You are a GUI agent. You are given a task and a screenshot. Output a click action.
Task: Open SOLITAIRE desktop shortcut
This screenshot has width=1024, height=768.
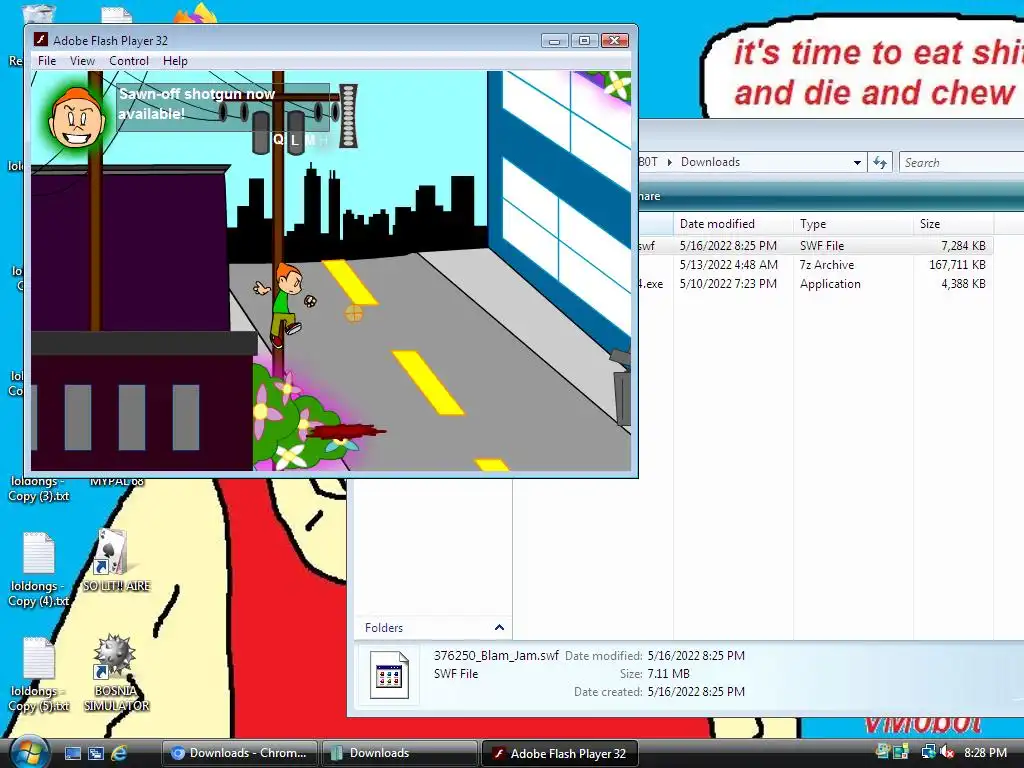[x=116, y=561]
